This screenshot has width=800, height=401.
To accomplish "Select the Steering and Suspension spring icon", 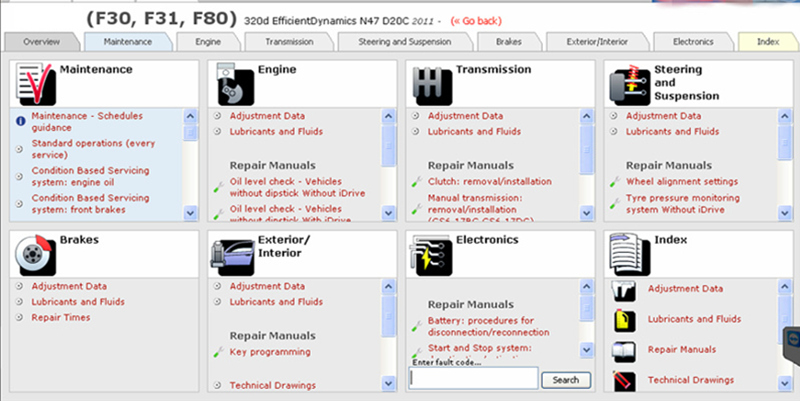I will click(630, 85).
